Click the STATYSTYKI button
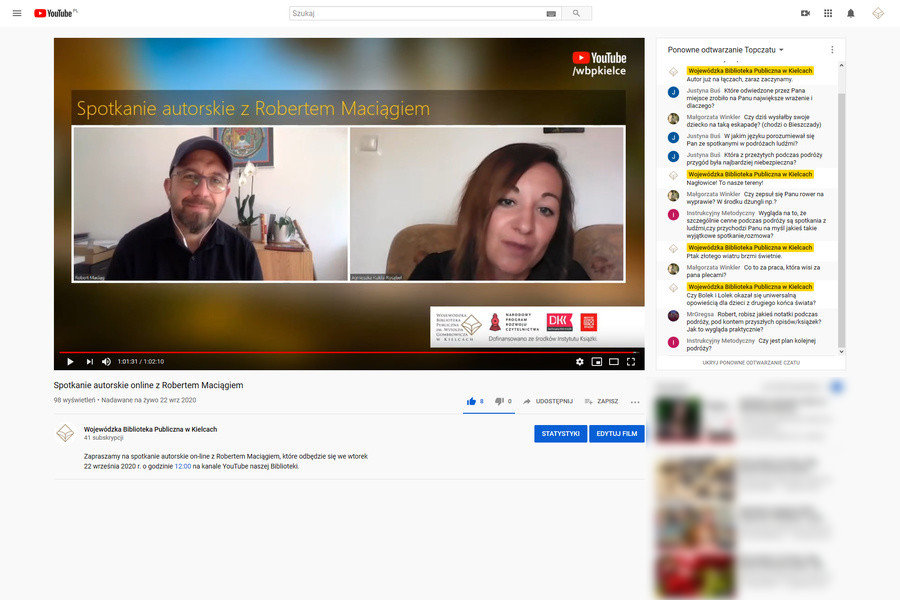This screenshot has height=600, width=900. click(560, 434)
